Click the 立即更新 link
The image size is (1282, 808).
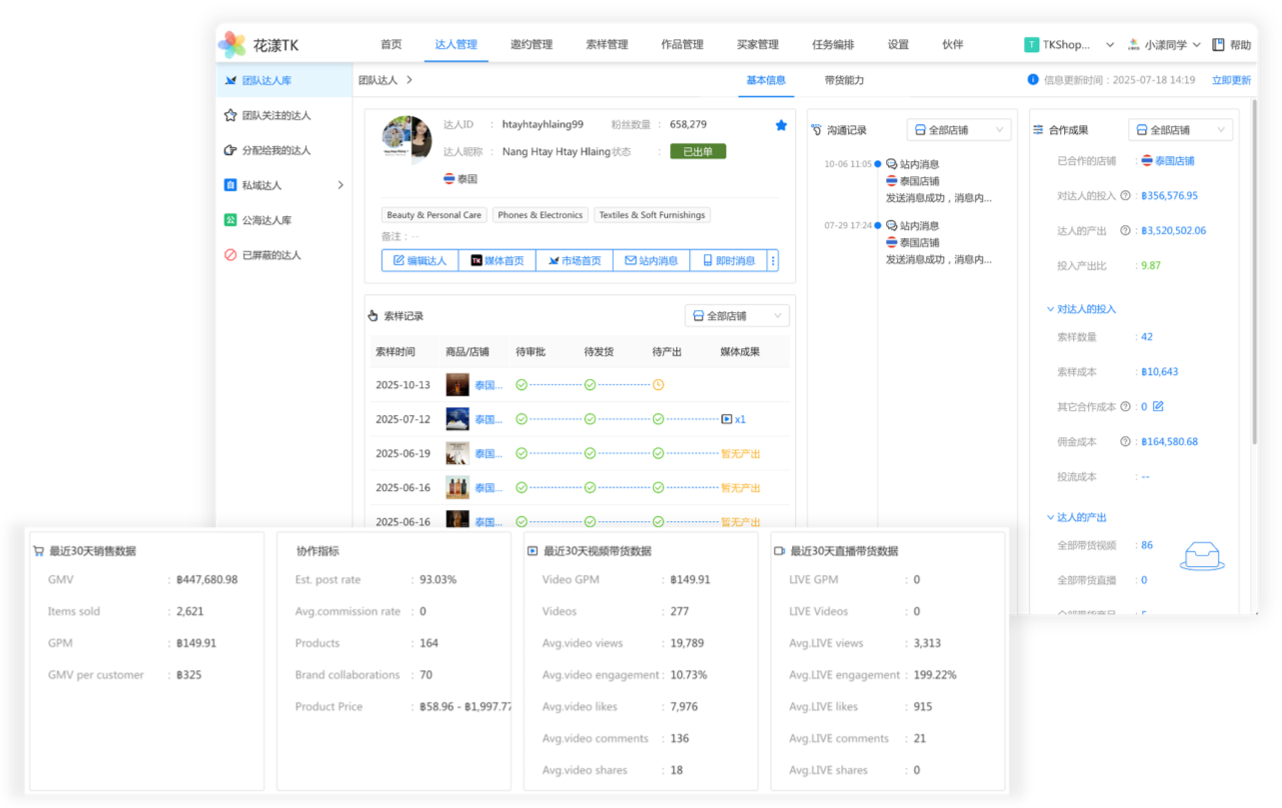pyautogui.click(x=1231, y=80)
